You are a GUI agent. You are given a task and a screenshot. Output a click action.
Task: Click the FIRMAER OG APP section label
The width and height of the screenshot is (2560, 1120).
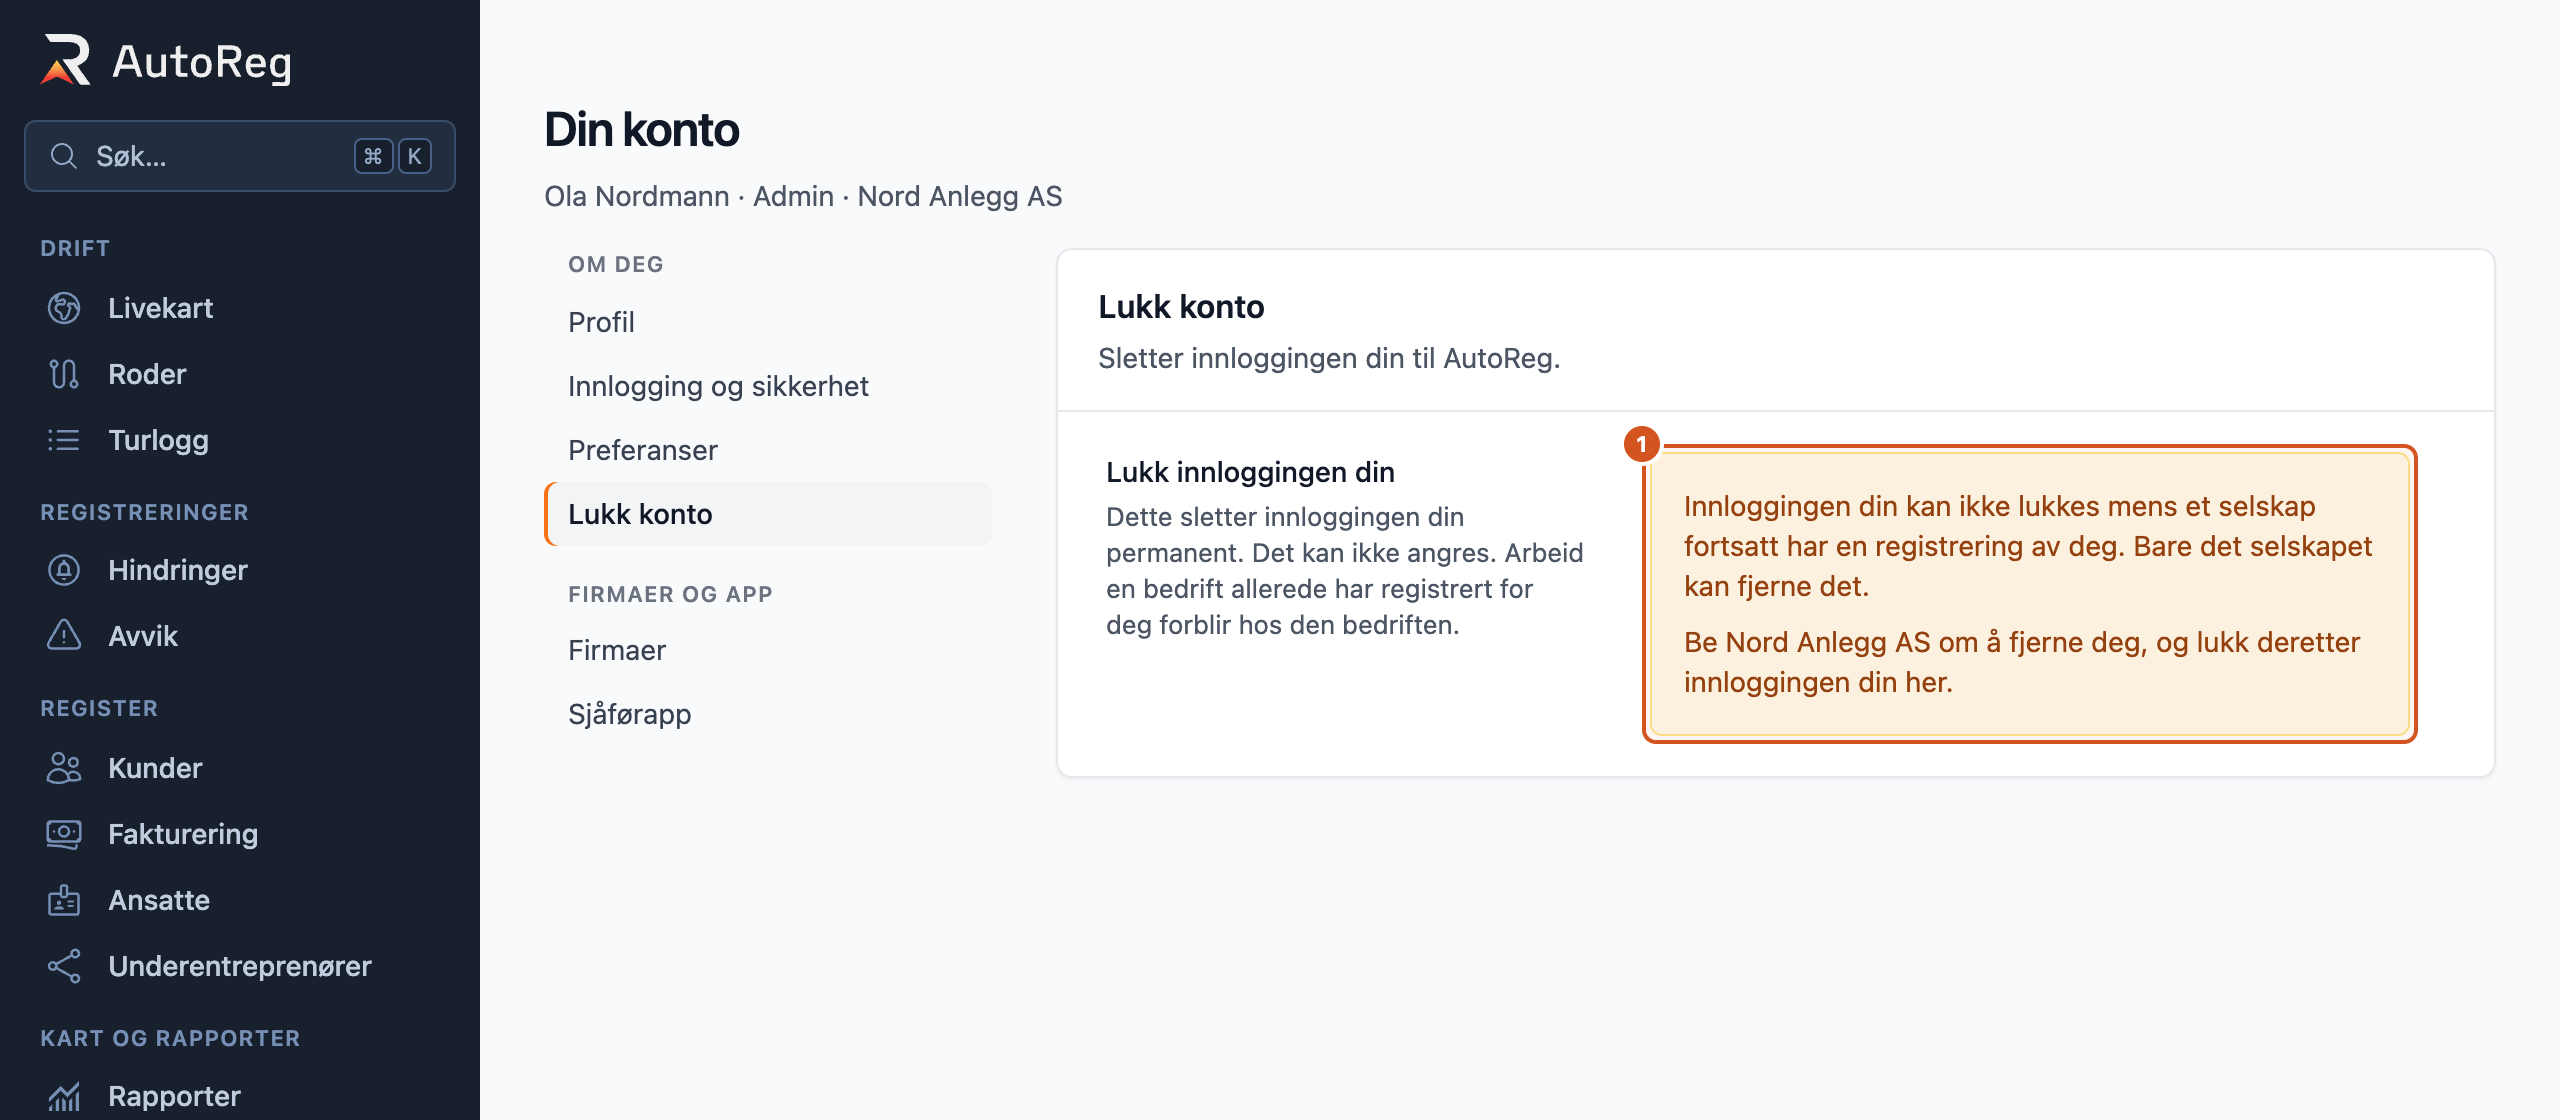(670, 594)
